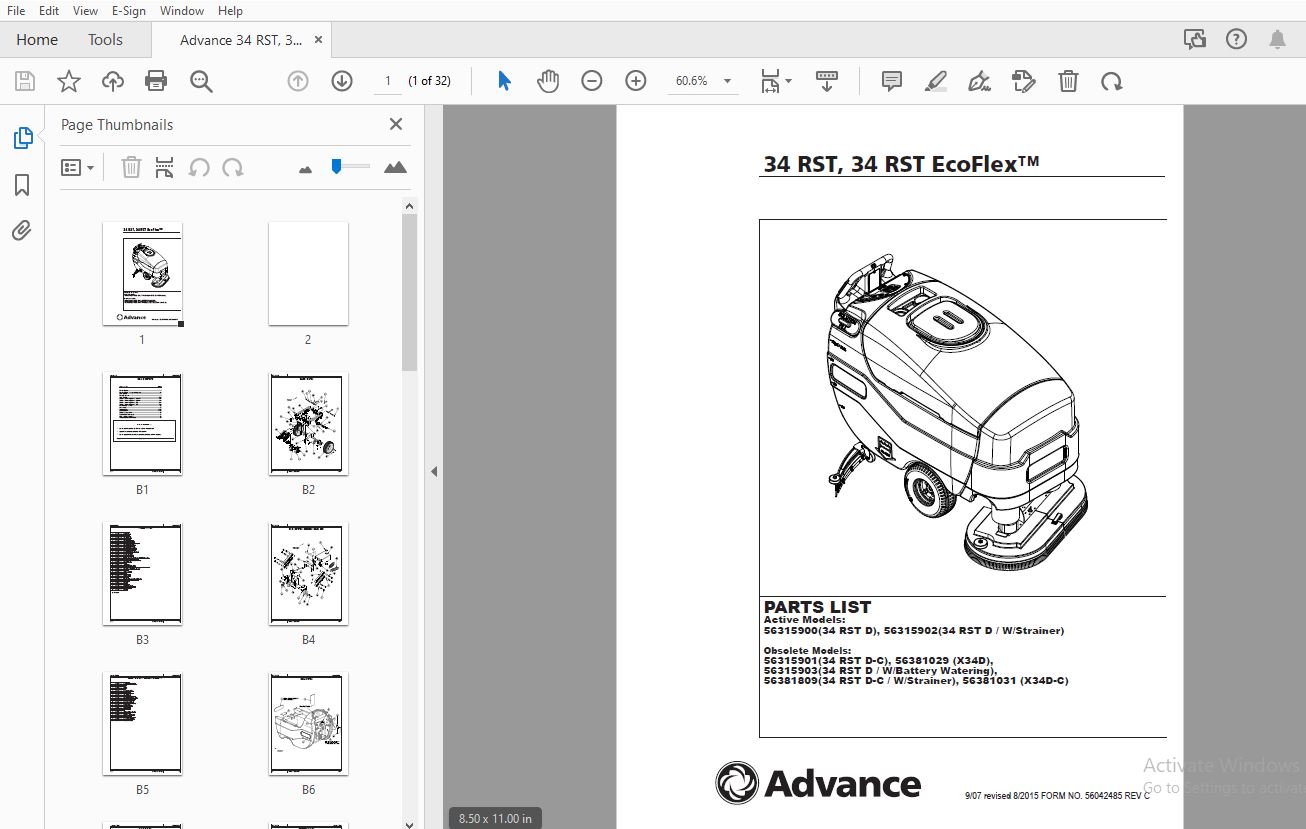Open the zoom level dropdown arrow
This screenshot has width=1306, height=829.
tap(727, 81)
